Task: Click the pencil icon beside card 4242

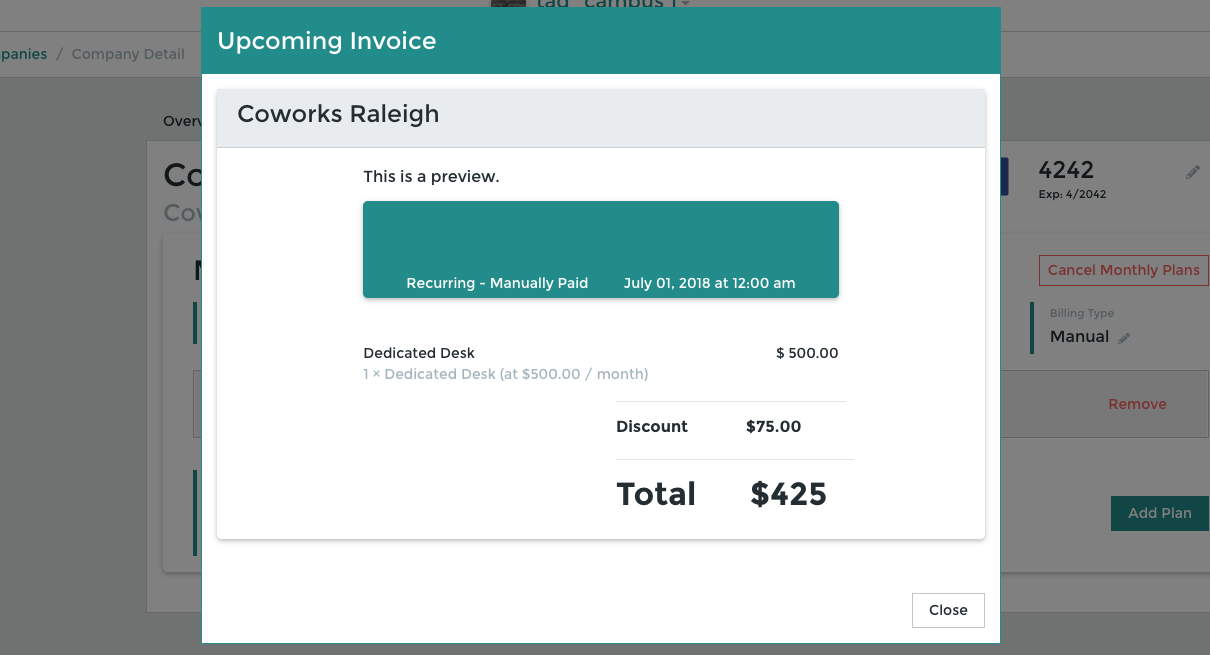Action: click(x=1192, y=173)
